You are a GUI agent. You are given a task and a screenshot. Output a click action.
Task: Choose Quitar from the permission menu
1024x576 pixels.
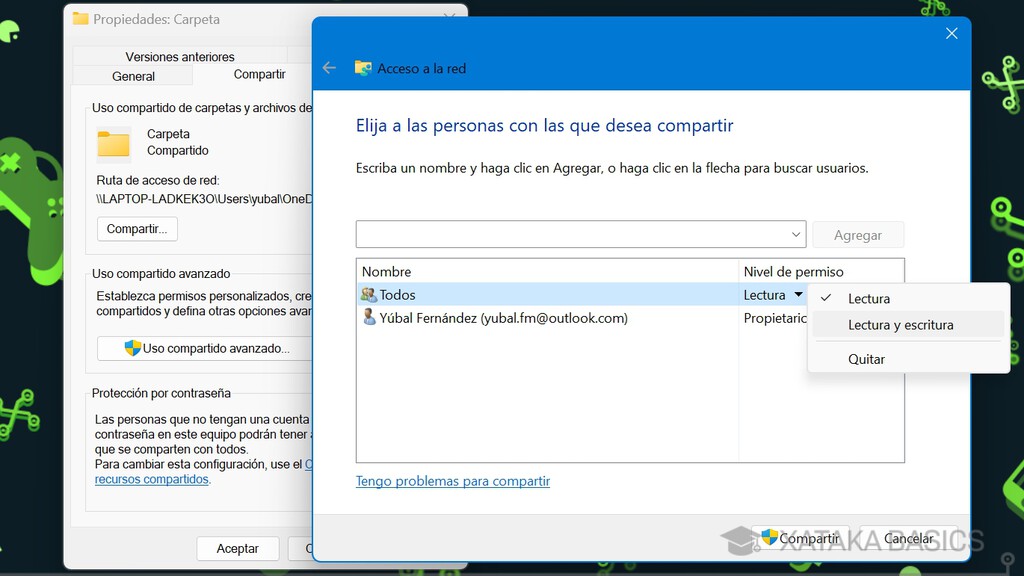tap(867, 359)
